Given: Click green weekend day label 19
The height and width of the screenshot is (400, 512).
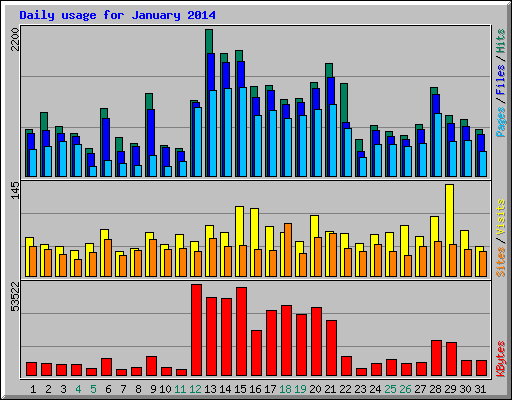Looking at the screenshot, I should 300,389.
